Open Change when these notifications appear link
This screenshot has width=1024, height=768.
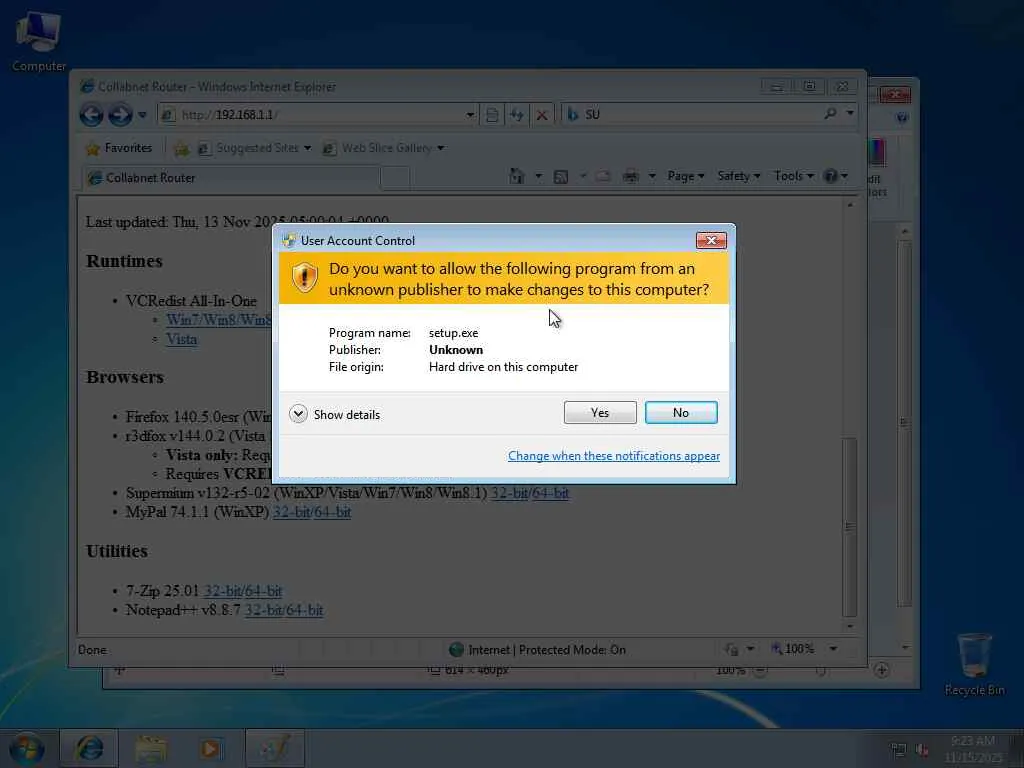(614, 456)
